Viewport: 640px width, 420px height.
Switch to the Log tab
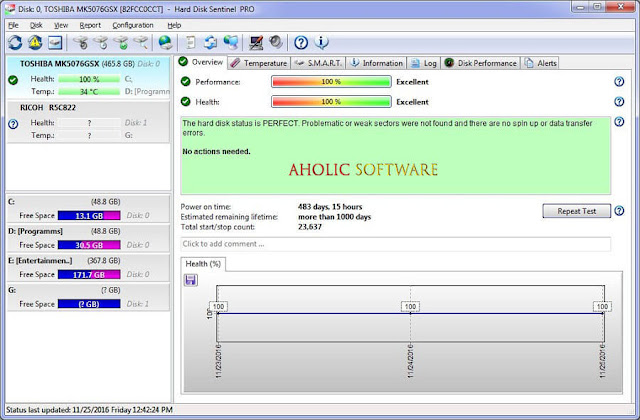point(424,63)
